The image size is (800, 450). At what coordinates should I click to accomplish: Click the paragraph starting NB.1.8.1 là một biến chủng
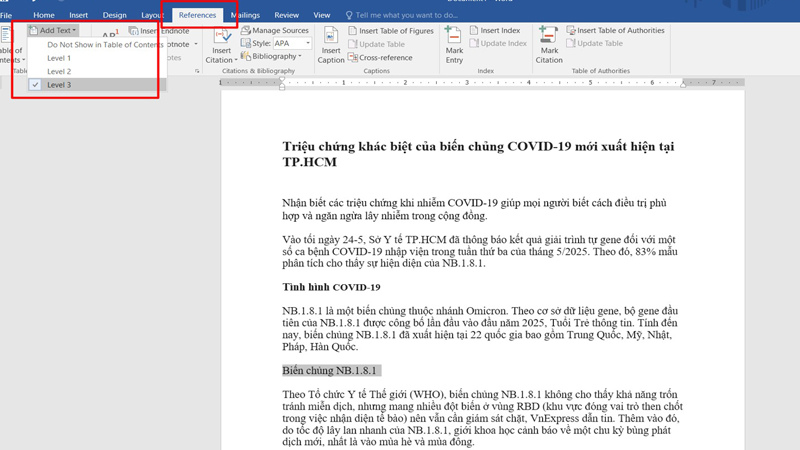(x=480, y=329)
